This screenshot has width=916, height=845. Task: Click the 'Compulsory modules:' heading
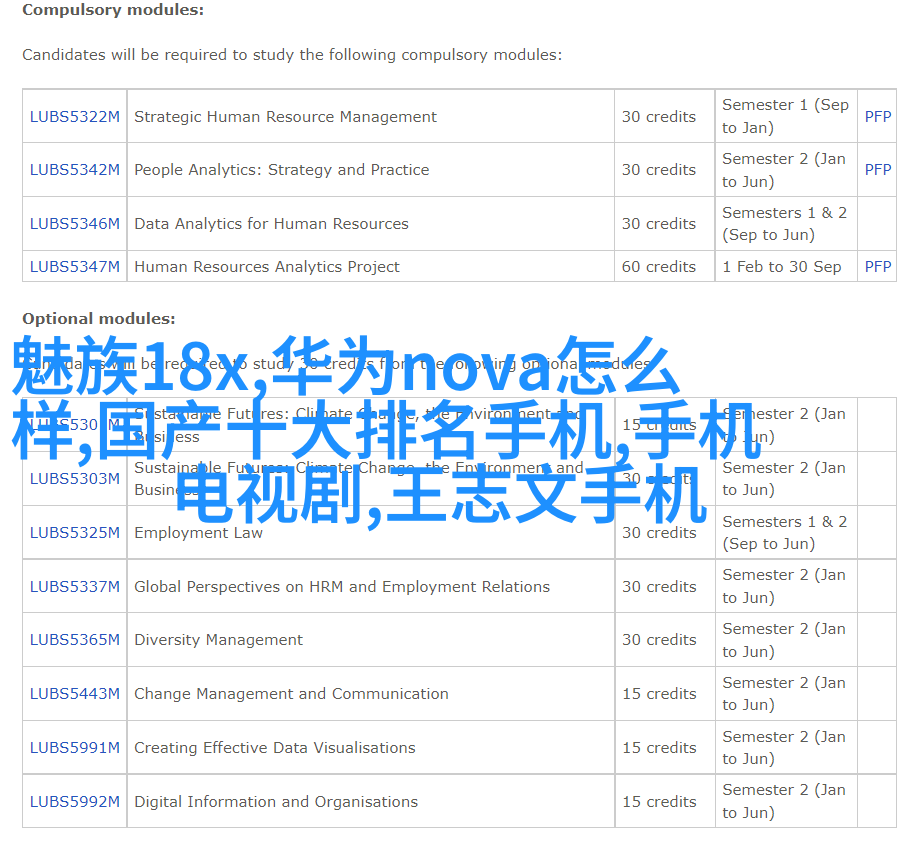[113, 11]
